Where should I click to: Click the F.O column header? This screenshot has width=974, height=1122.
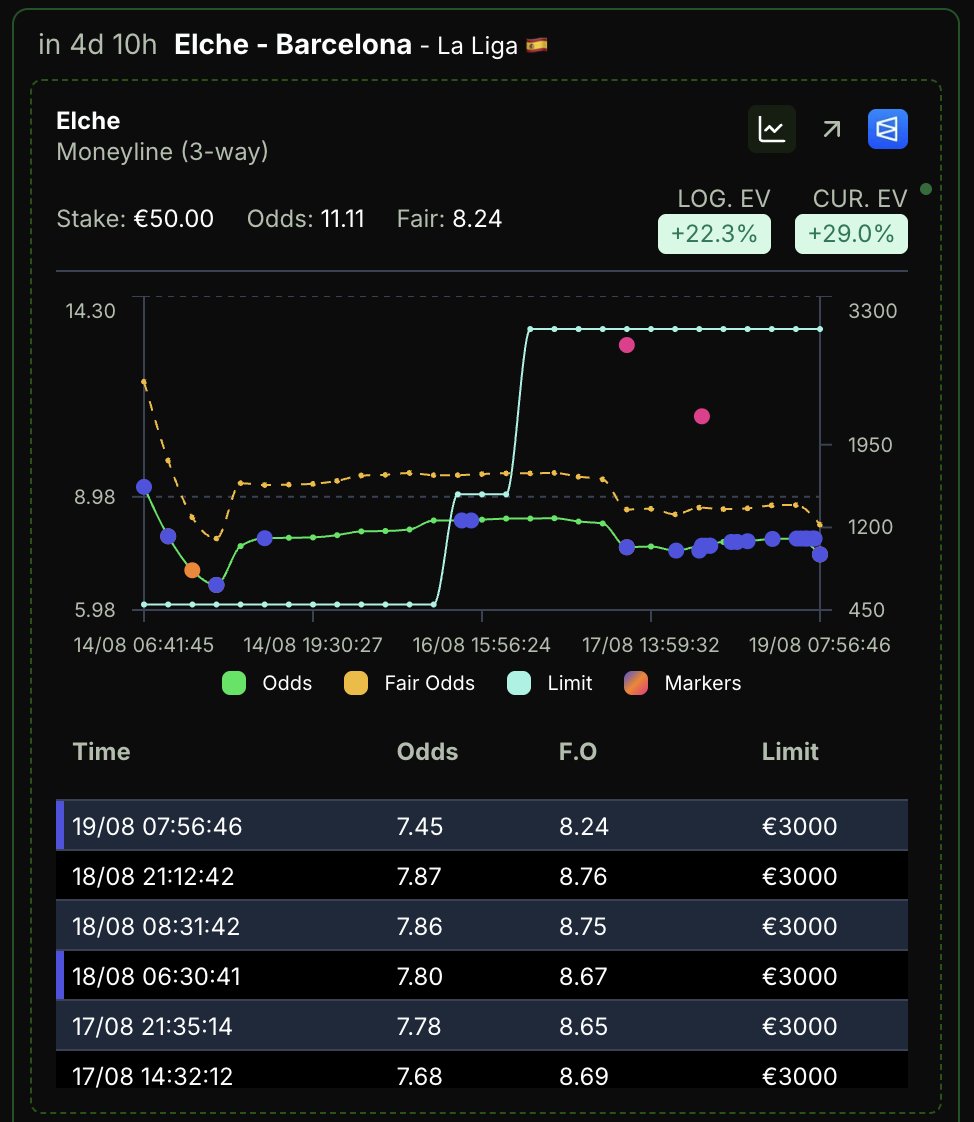[x=578, y=751]
